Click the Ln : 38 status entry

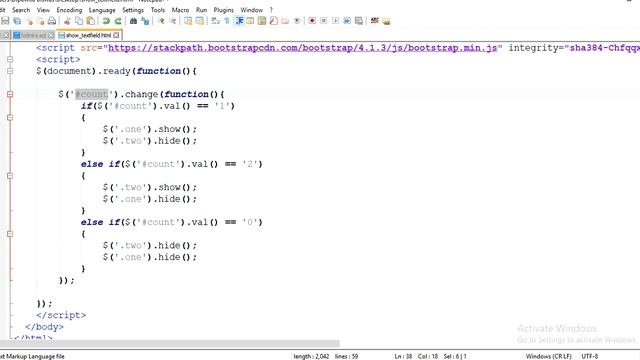coord(403,356)
